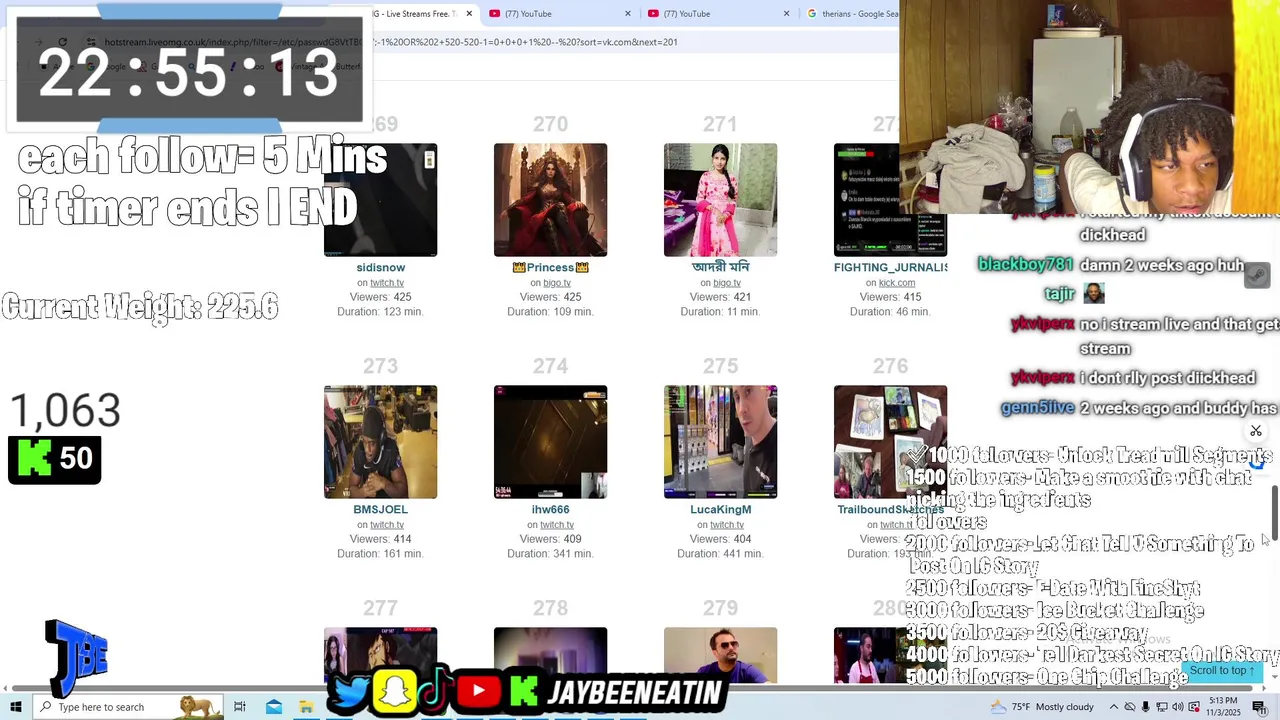Click the Scroll to top button
This screenshot has width=1280, height=720.
[x=1221, y=671]
